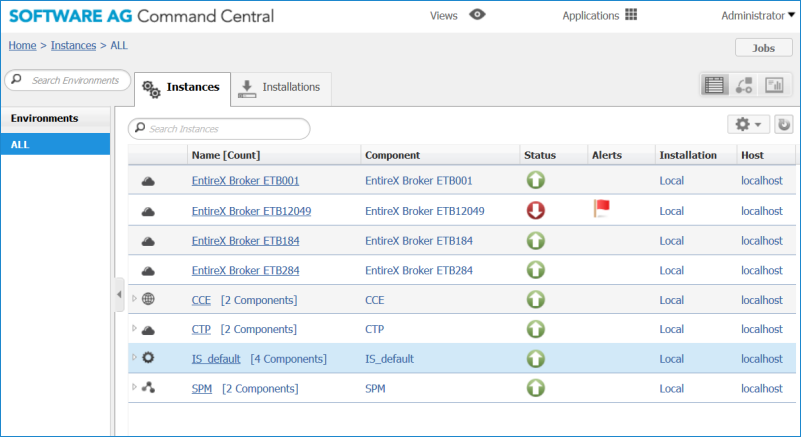801x437 pixels.
Task: Click the SPM green status icon
Action: coord(536,388)
